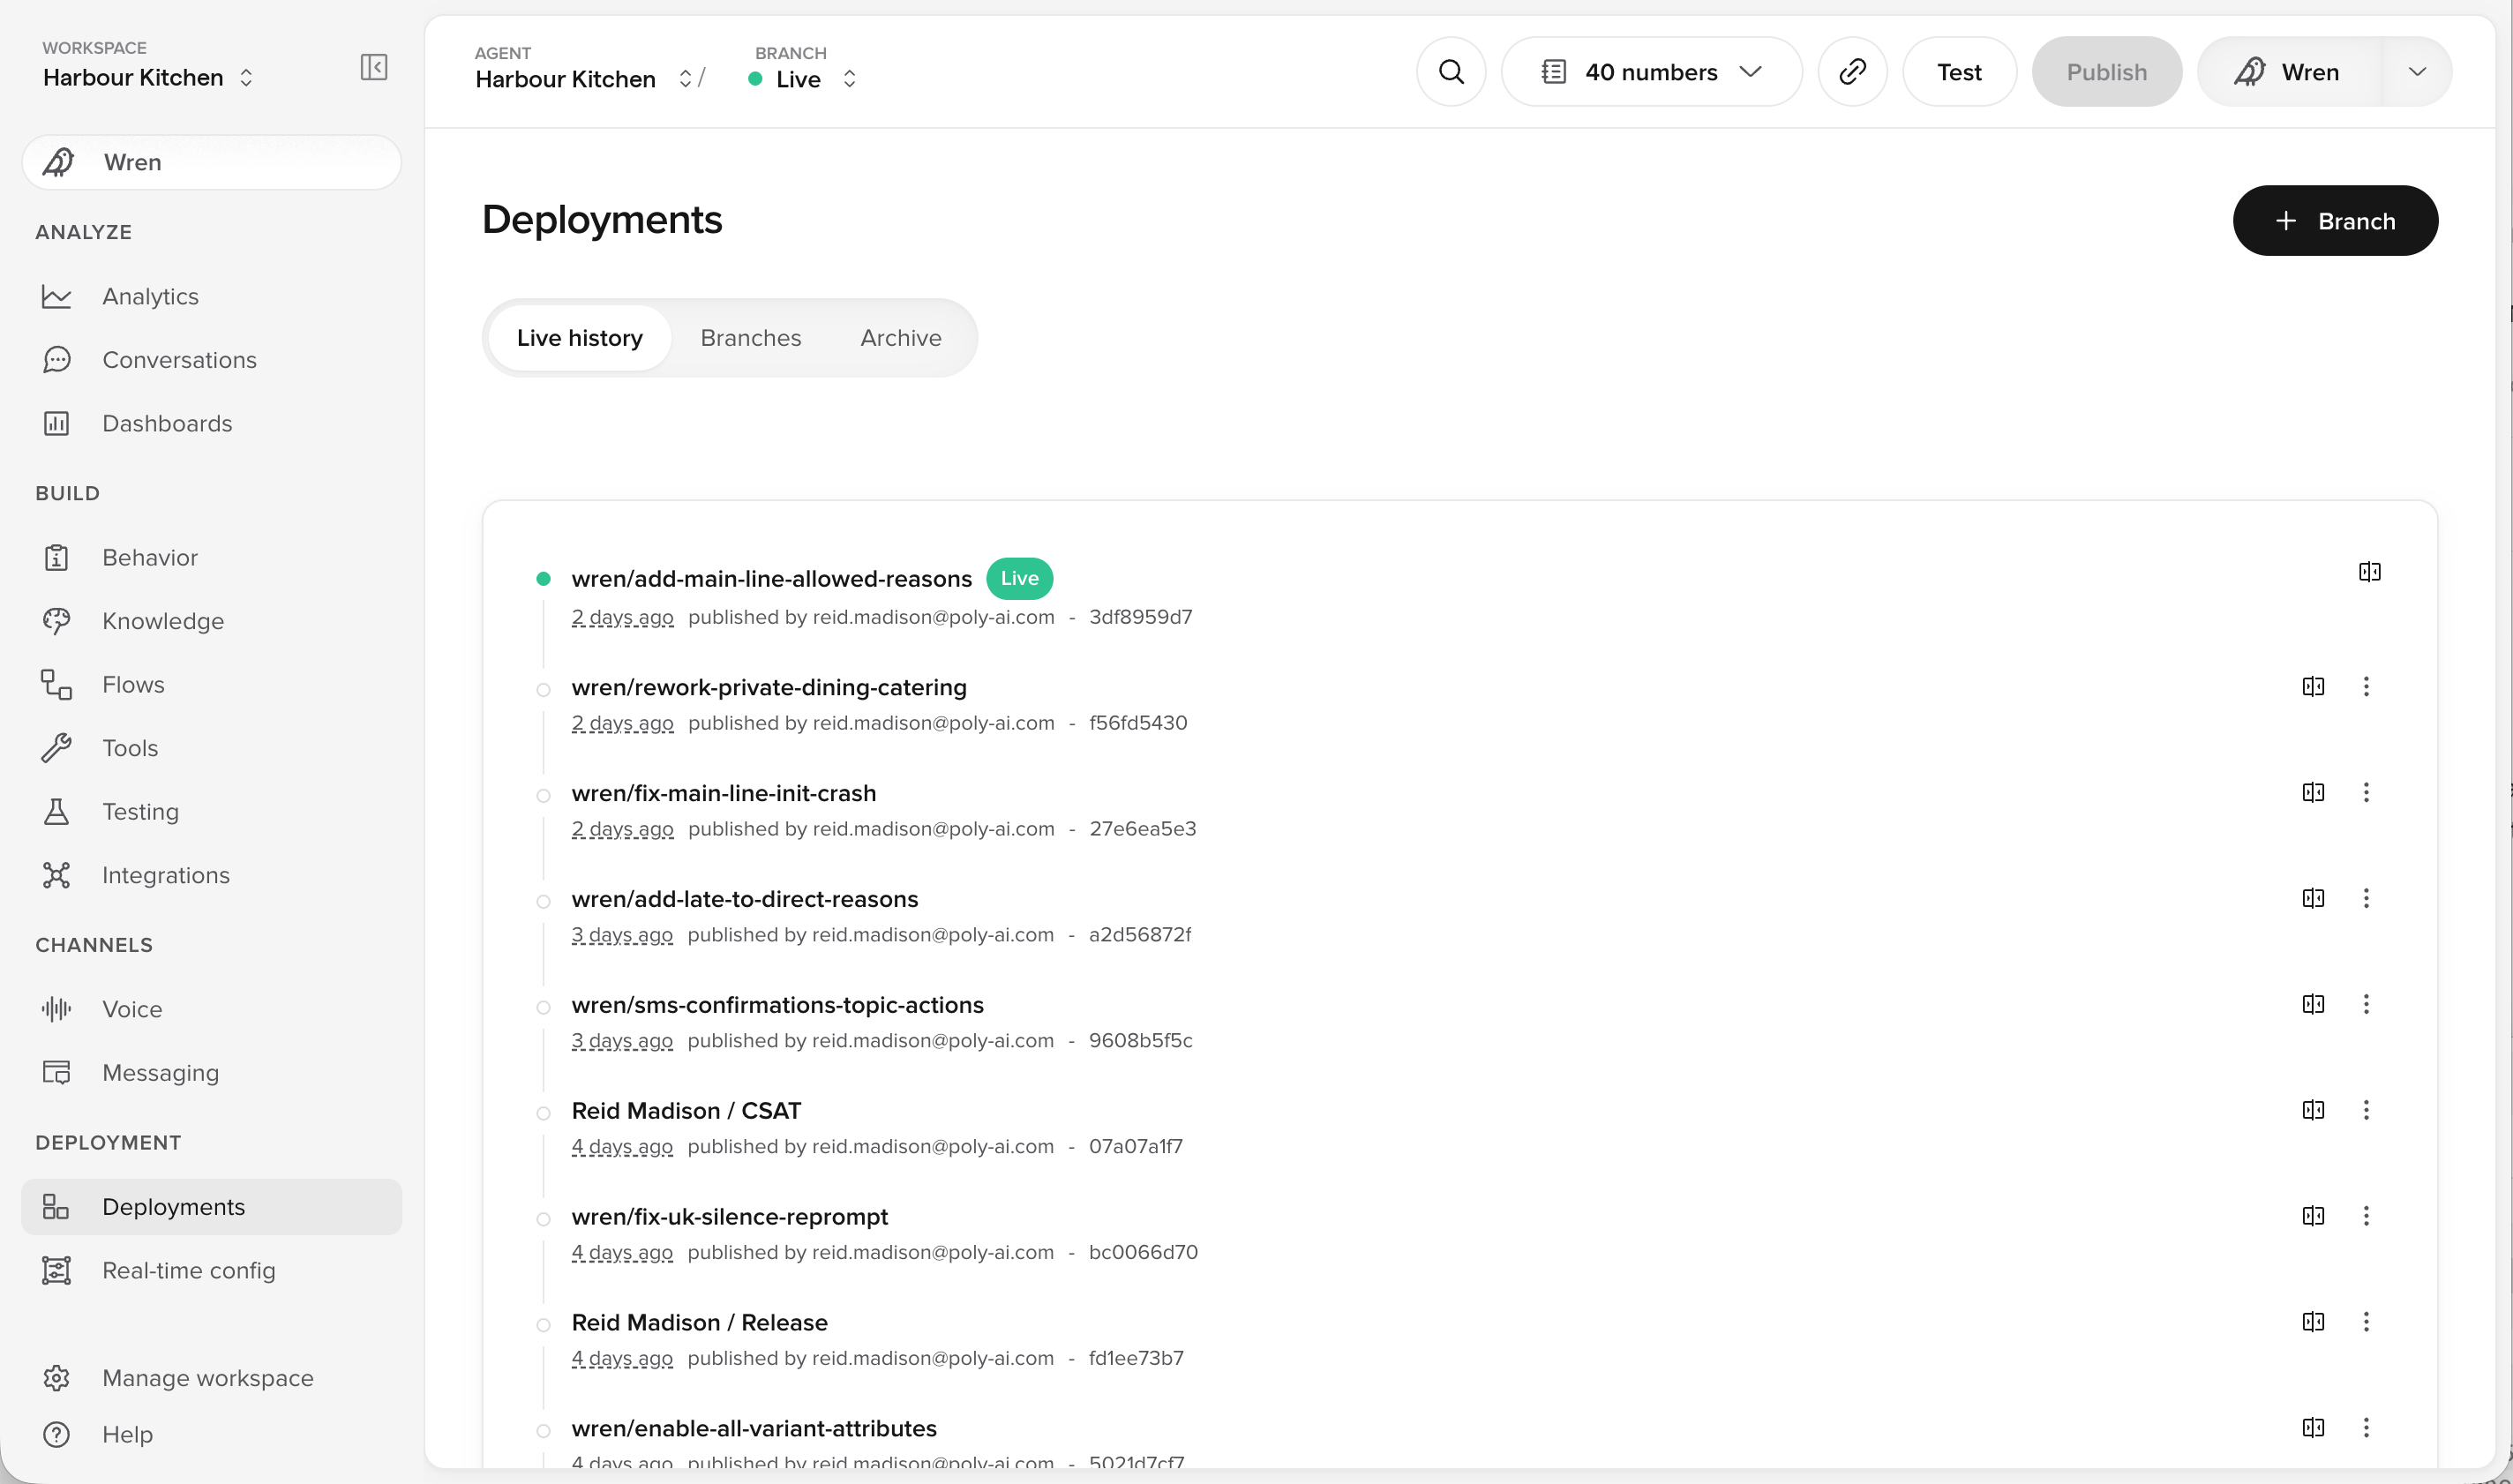The height and width of the screenshot is (1484, 2513).
Task: Open compare icon for wren/rework-private-dining-catering
Action: (x=2312, y=686)
